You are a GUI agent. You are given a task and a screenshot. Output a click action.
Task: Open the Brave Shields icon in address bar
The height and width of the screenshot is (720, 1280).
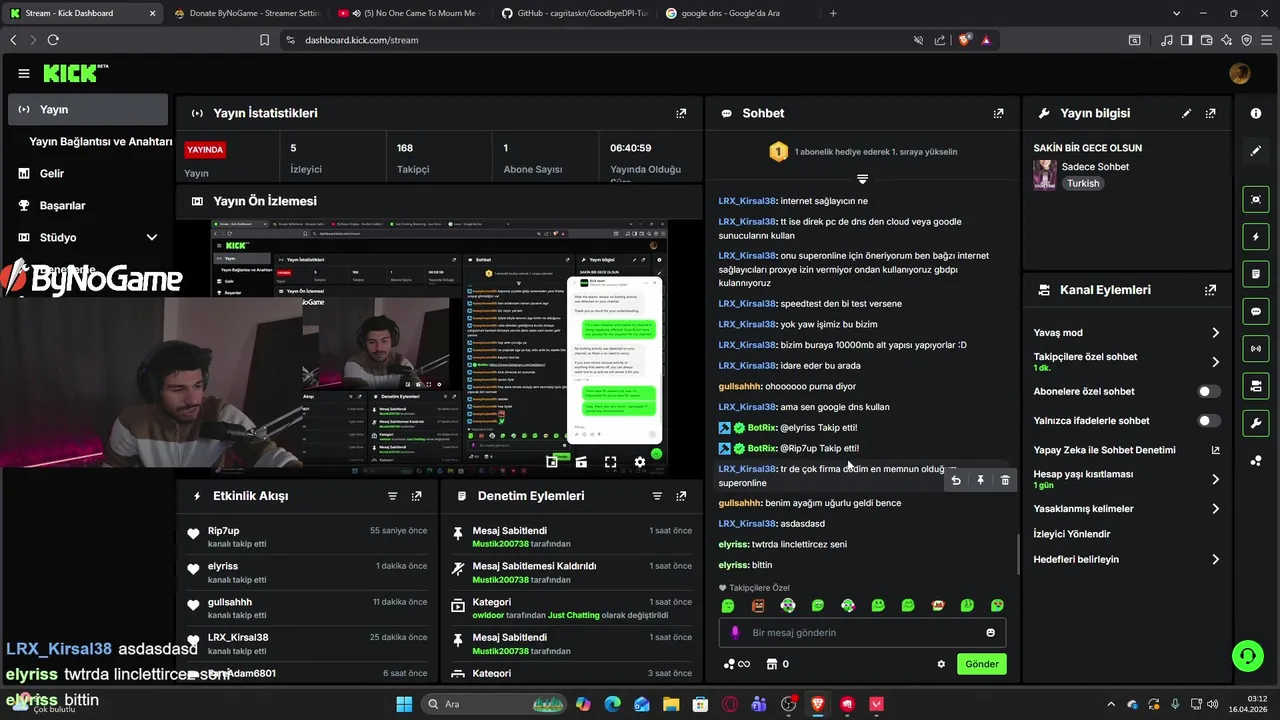point(965,40)
